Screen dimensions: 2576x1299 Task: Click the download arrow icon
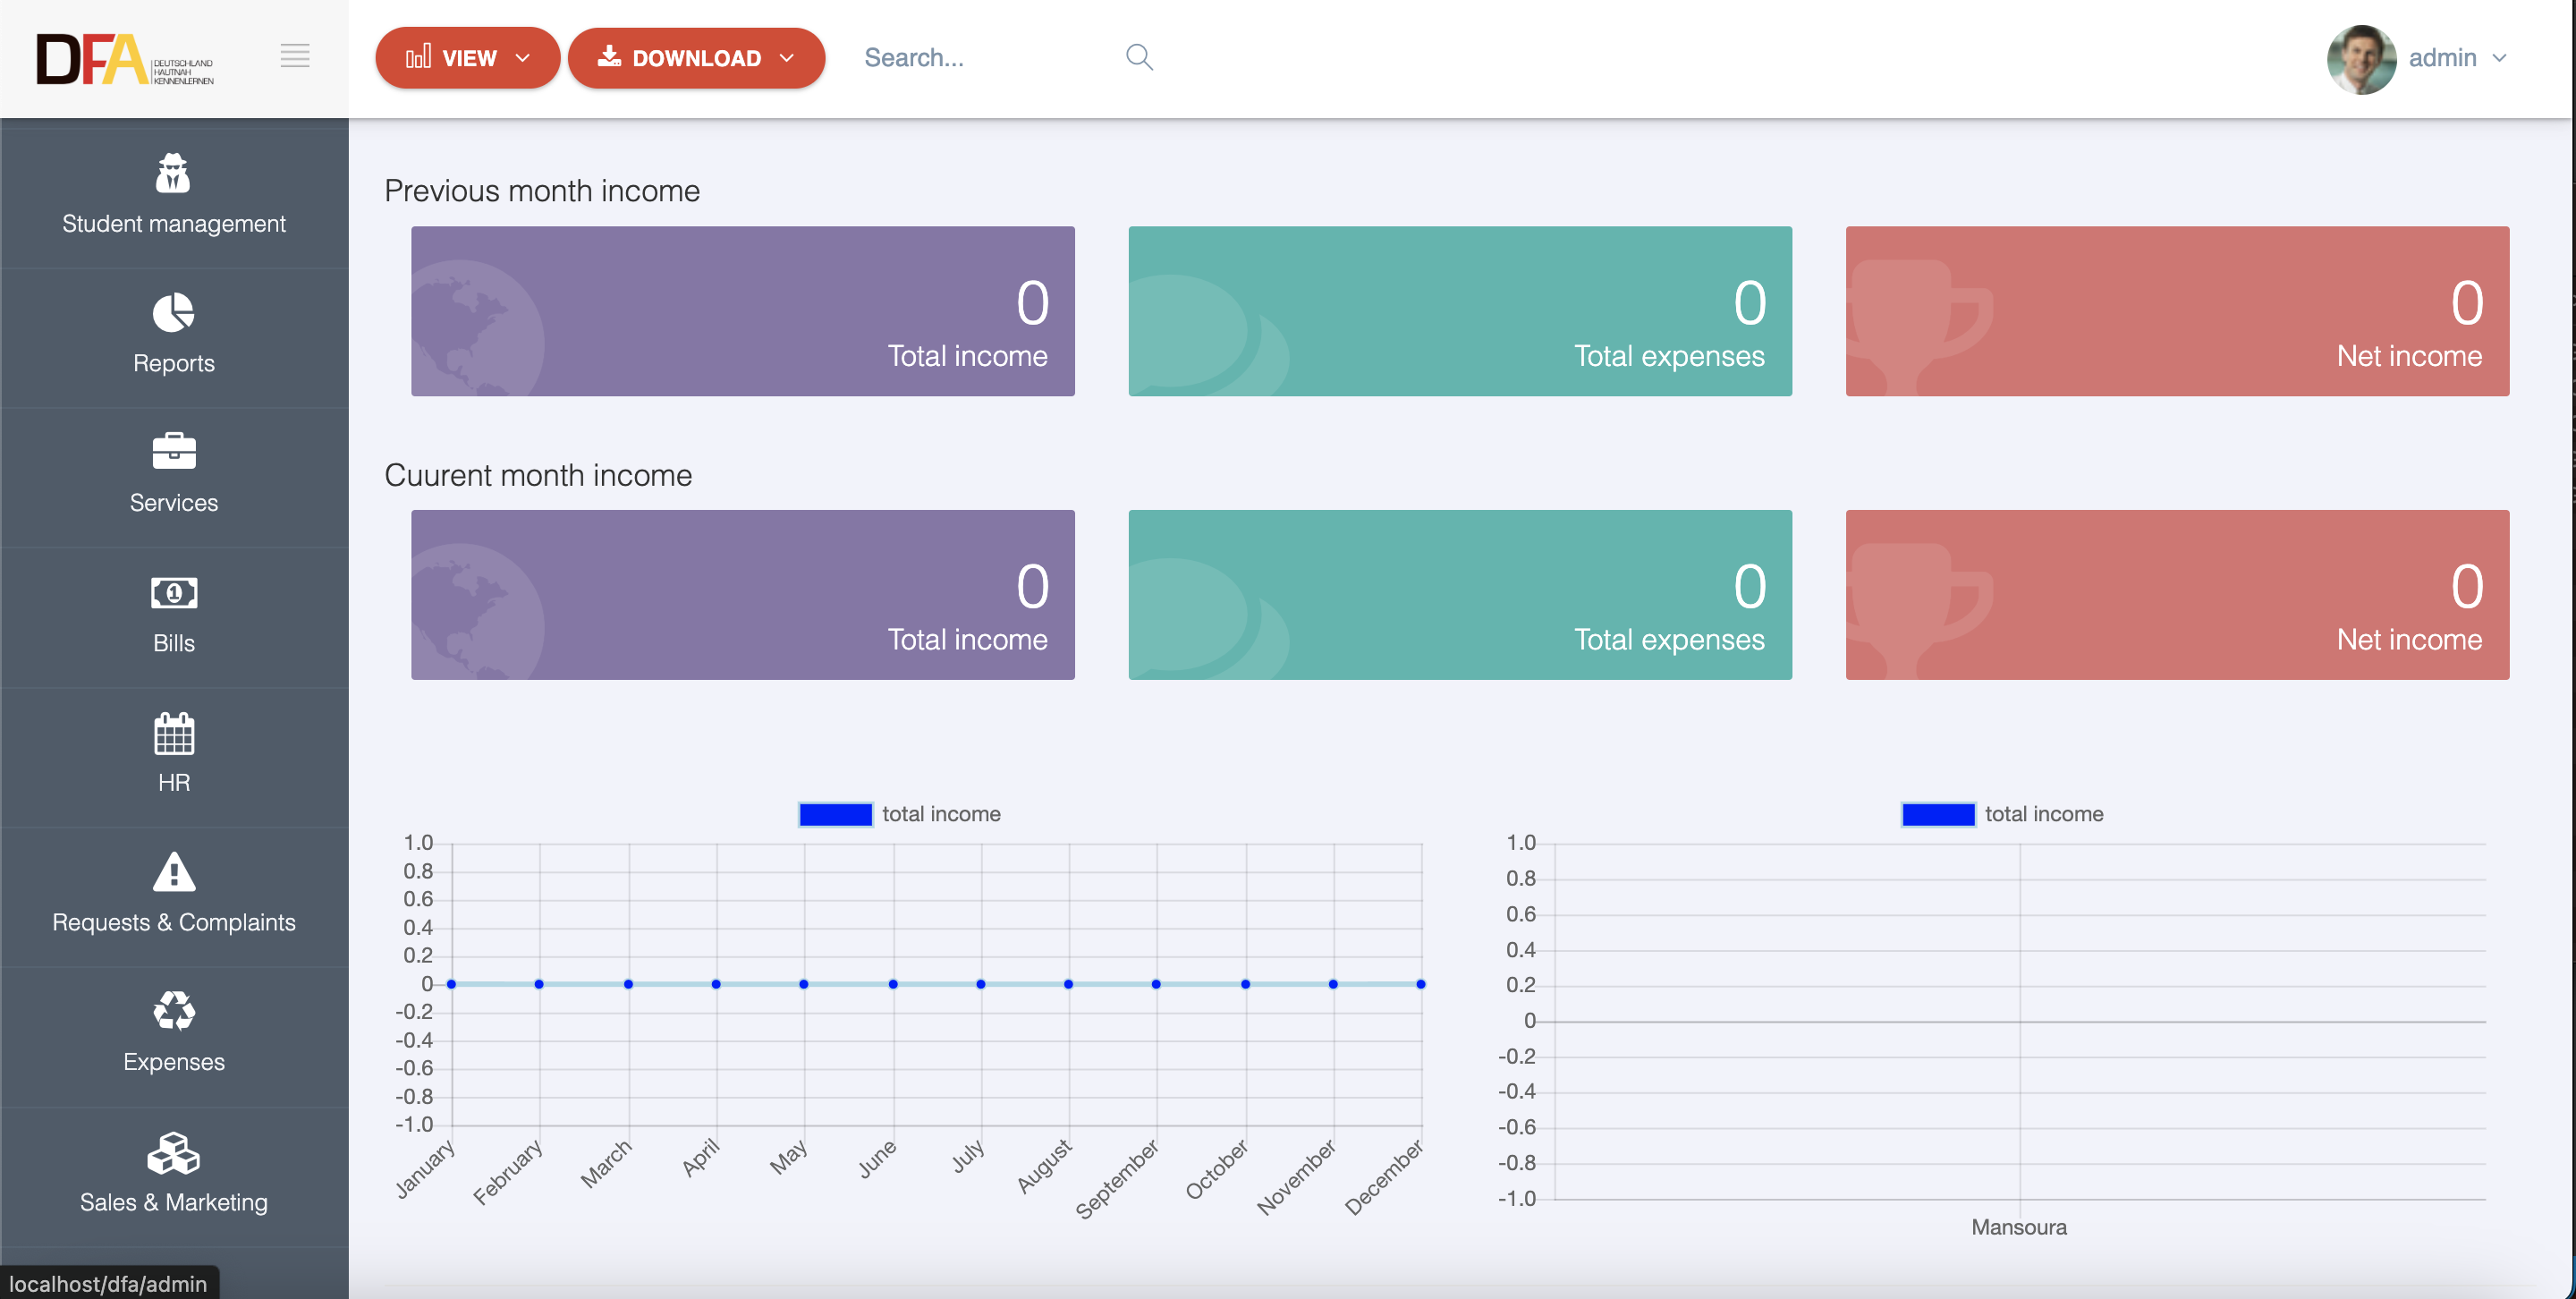609,56
